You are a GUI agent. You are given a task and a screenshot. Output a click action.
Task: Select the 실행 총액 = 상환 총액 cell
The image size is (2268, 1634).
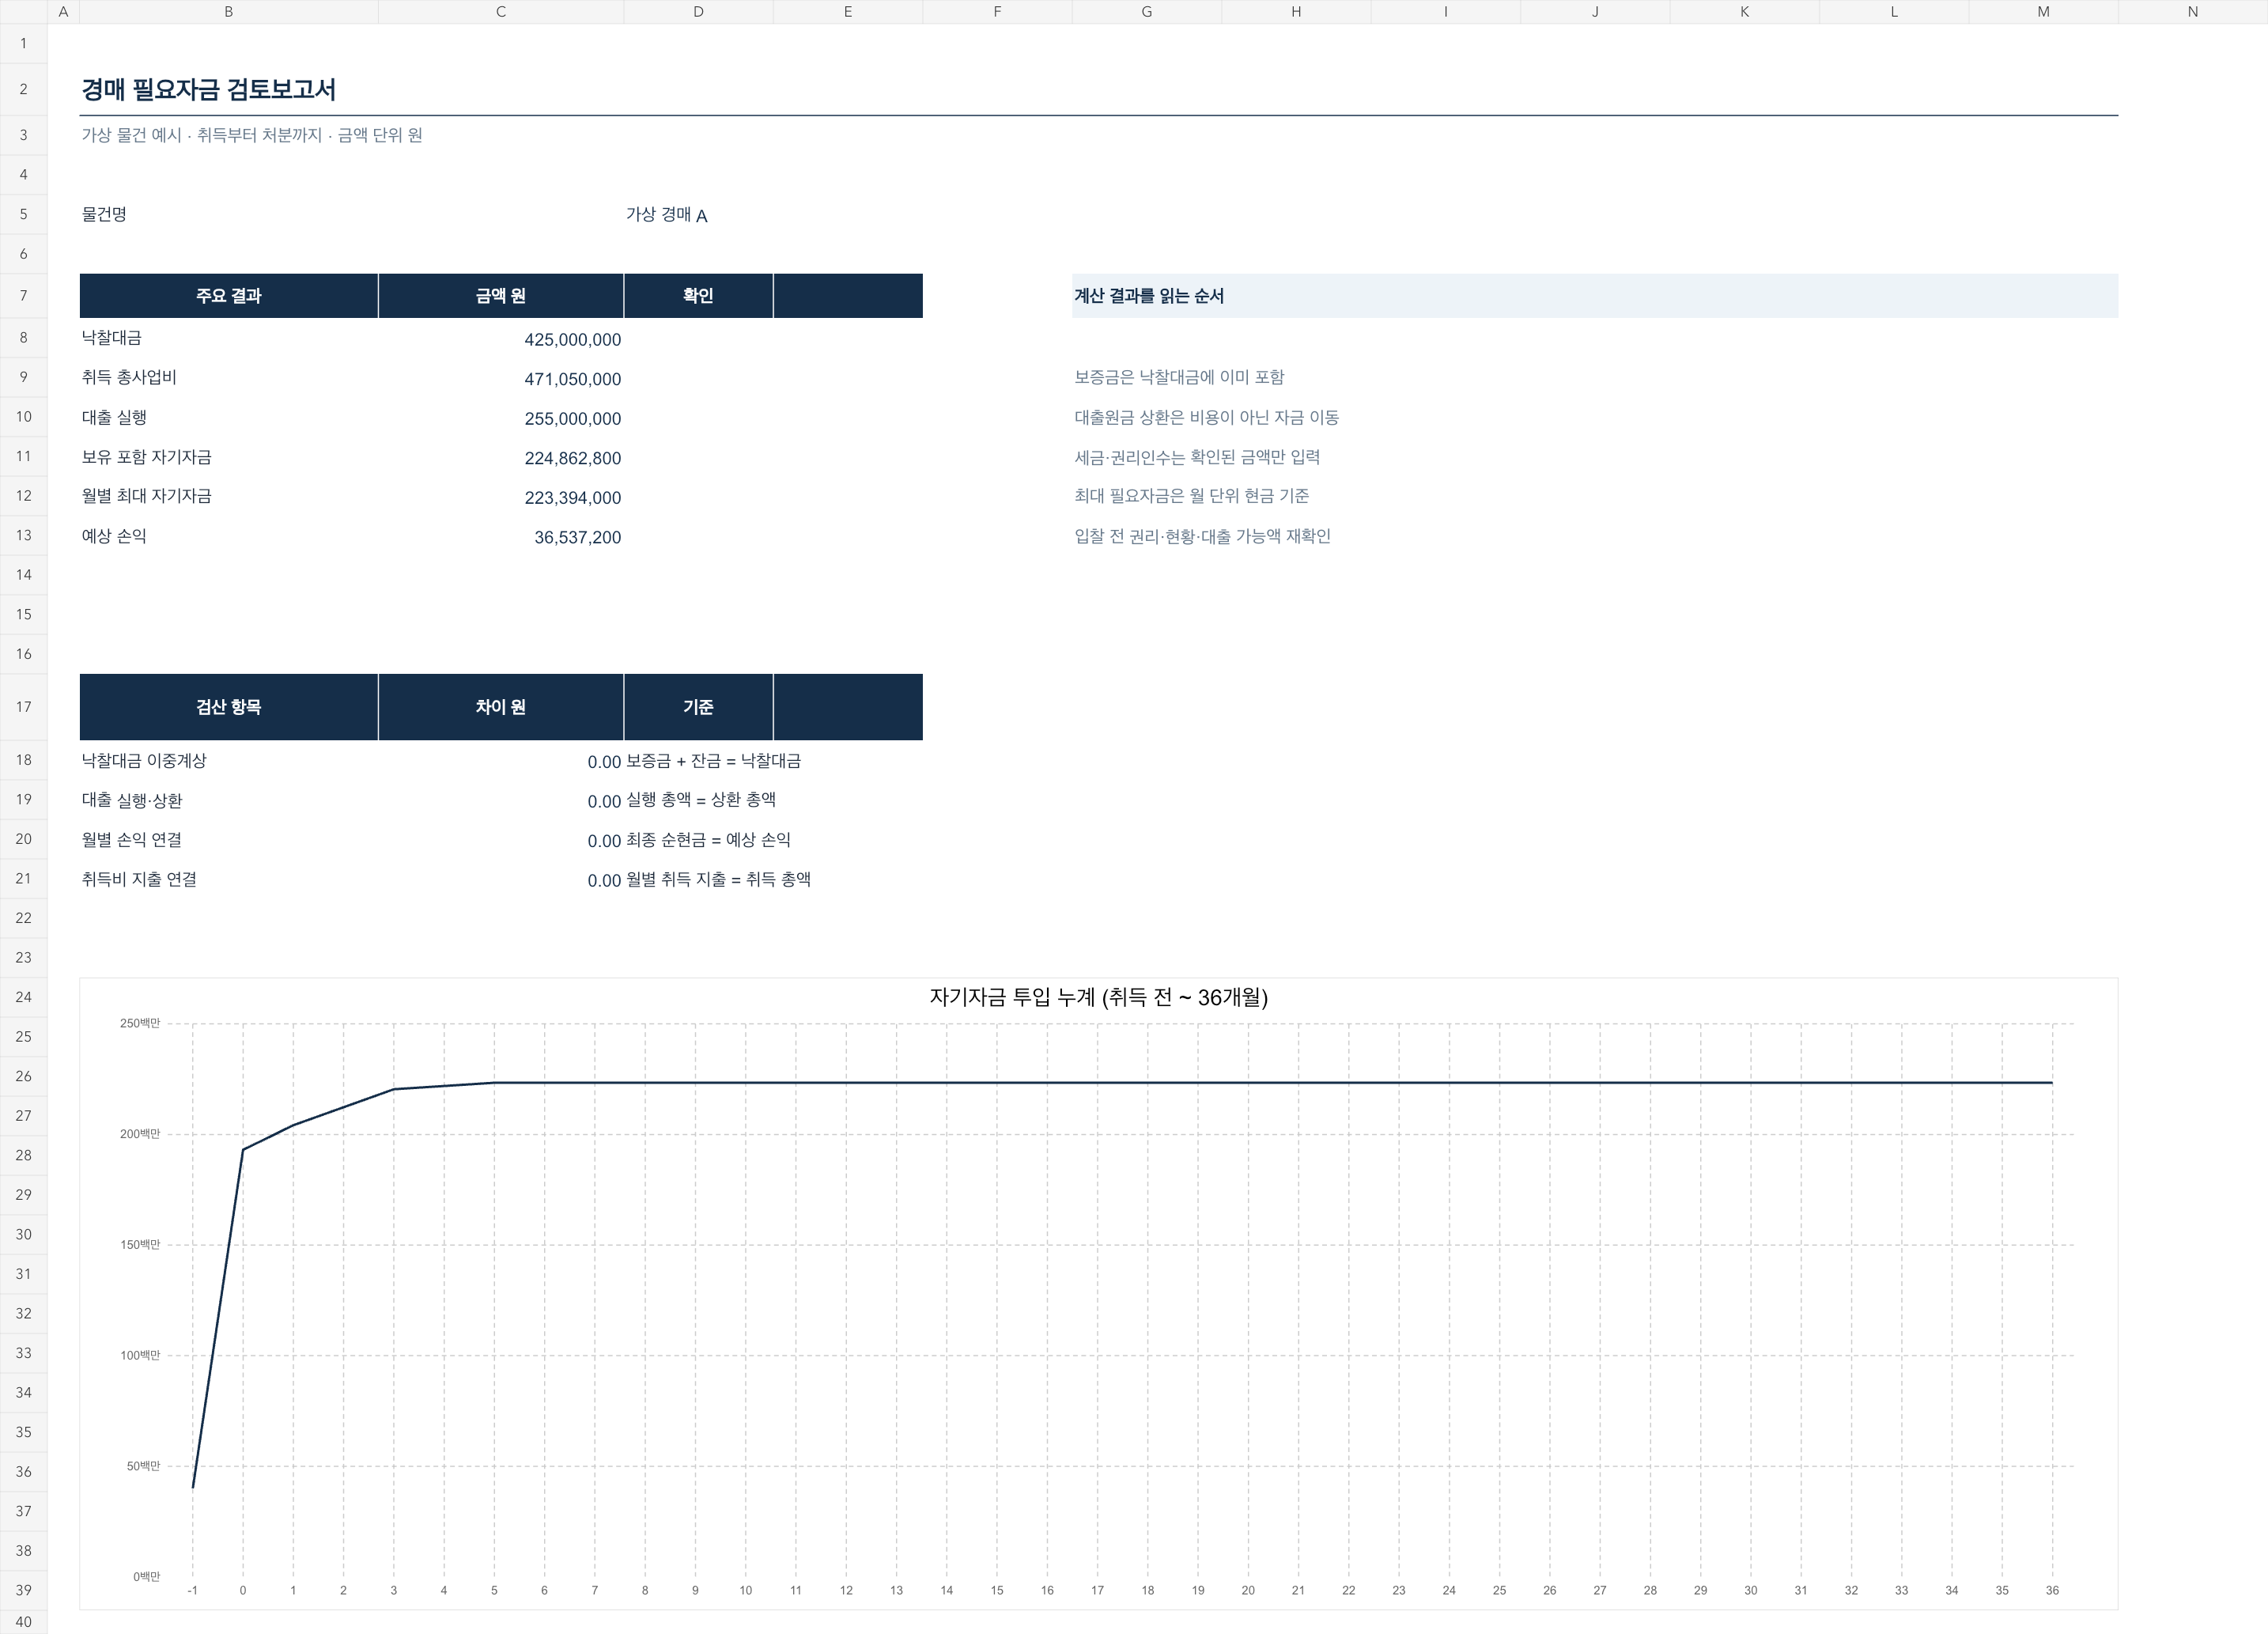[x=701, y=800]
